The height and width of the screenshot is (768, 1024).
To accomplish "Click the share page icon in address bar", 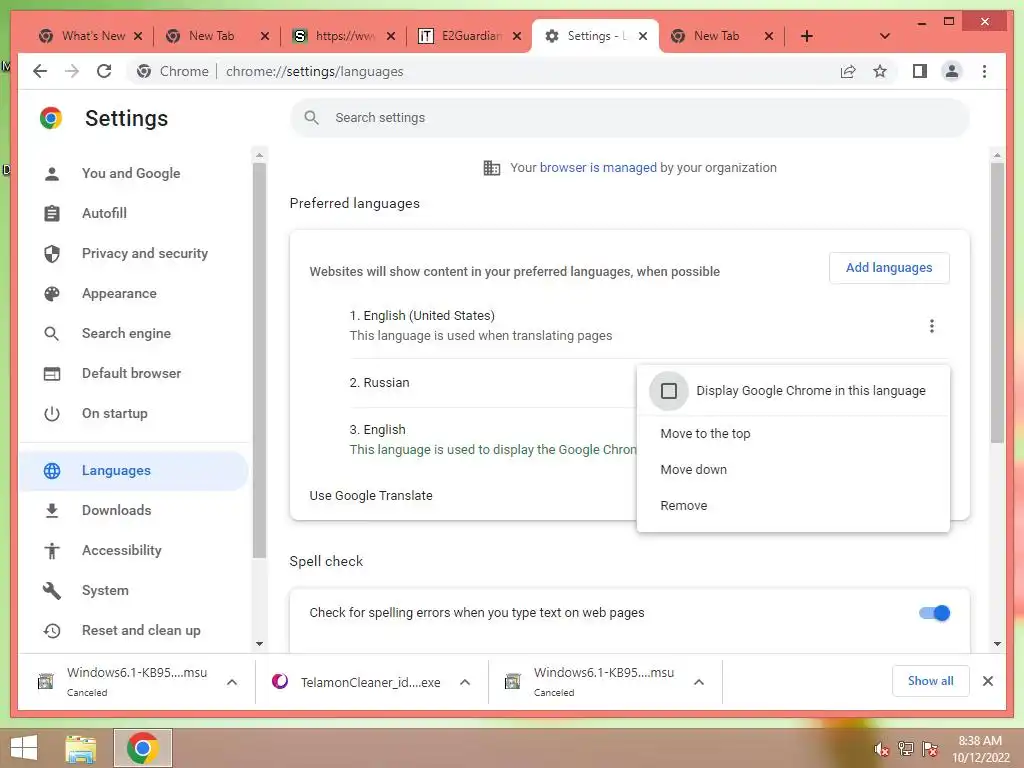I will pyautogui.click(x=848, y=71).
